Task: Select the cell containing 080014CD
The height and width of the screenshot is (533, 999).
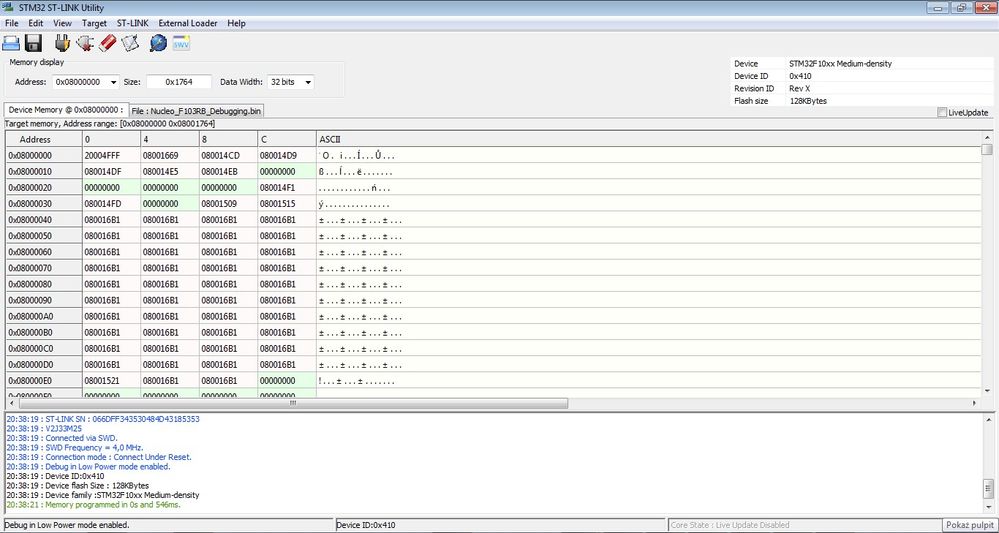Action: (x=229, y=155)
